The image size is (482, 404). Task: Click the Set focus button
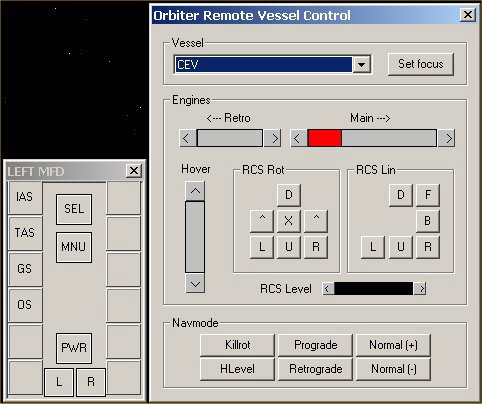point(421,64)
